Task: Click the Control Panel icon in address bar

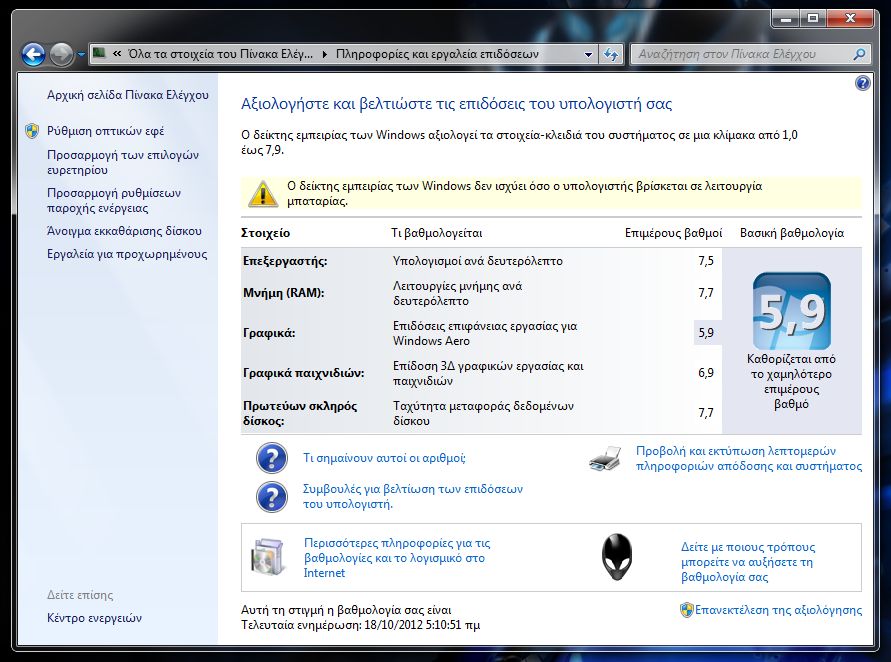Action: 99,53
